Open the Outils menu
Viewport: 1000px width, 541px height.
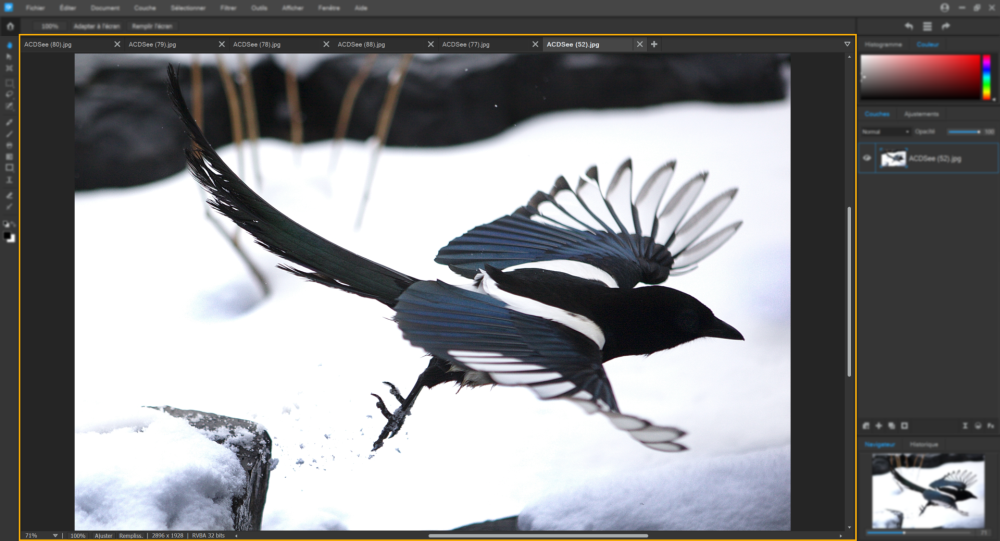point(259,8)
